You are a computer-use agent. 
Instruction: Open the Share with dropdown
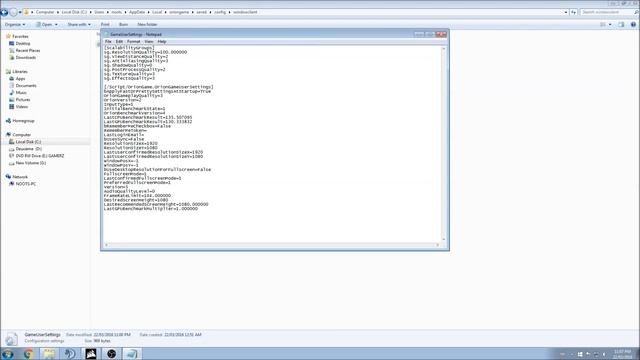(79, 24)
